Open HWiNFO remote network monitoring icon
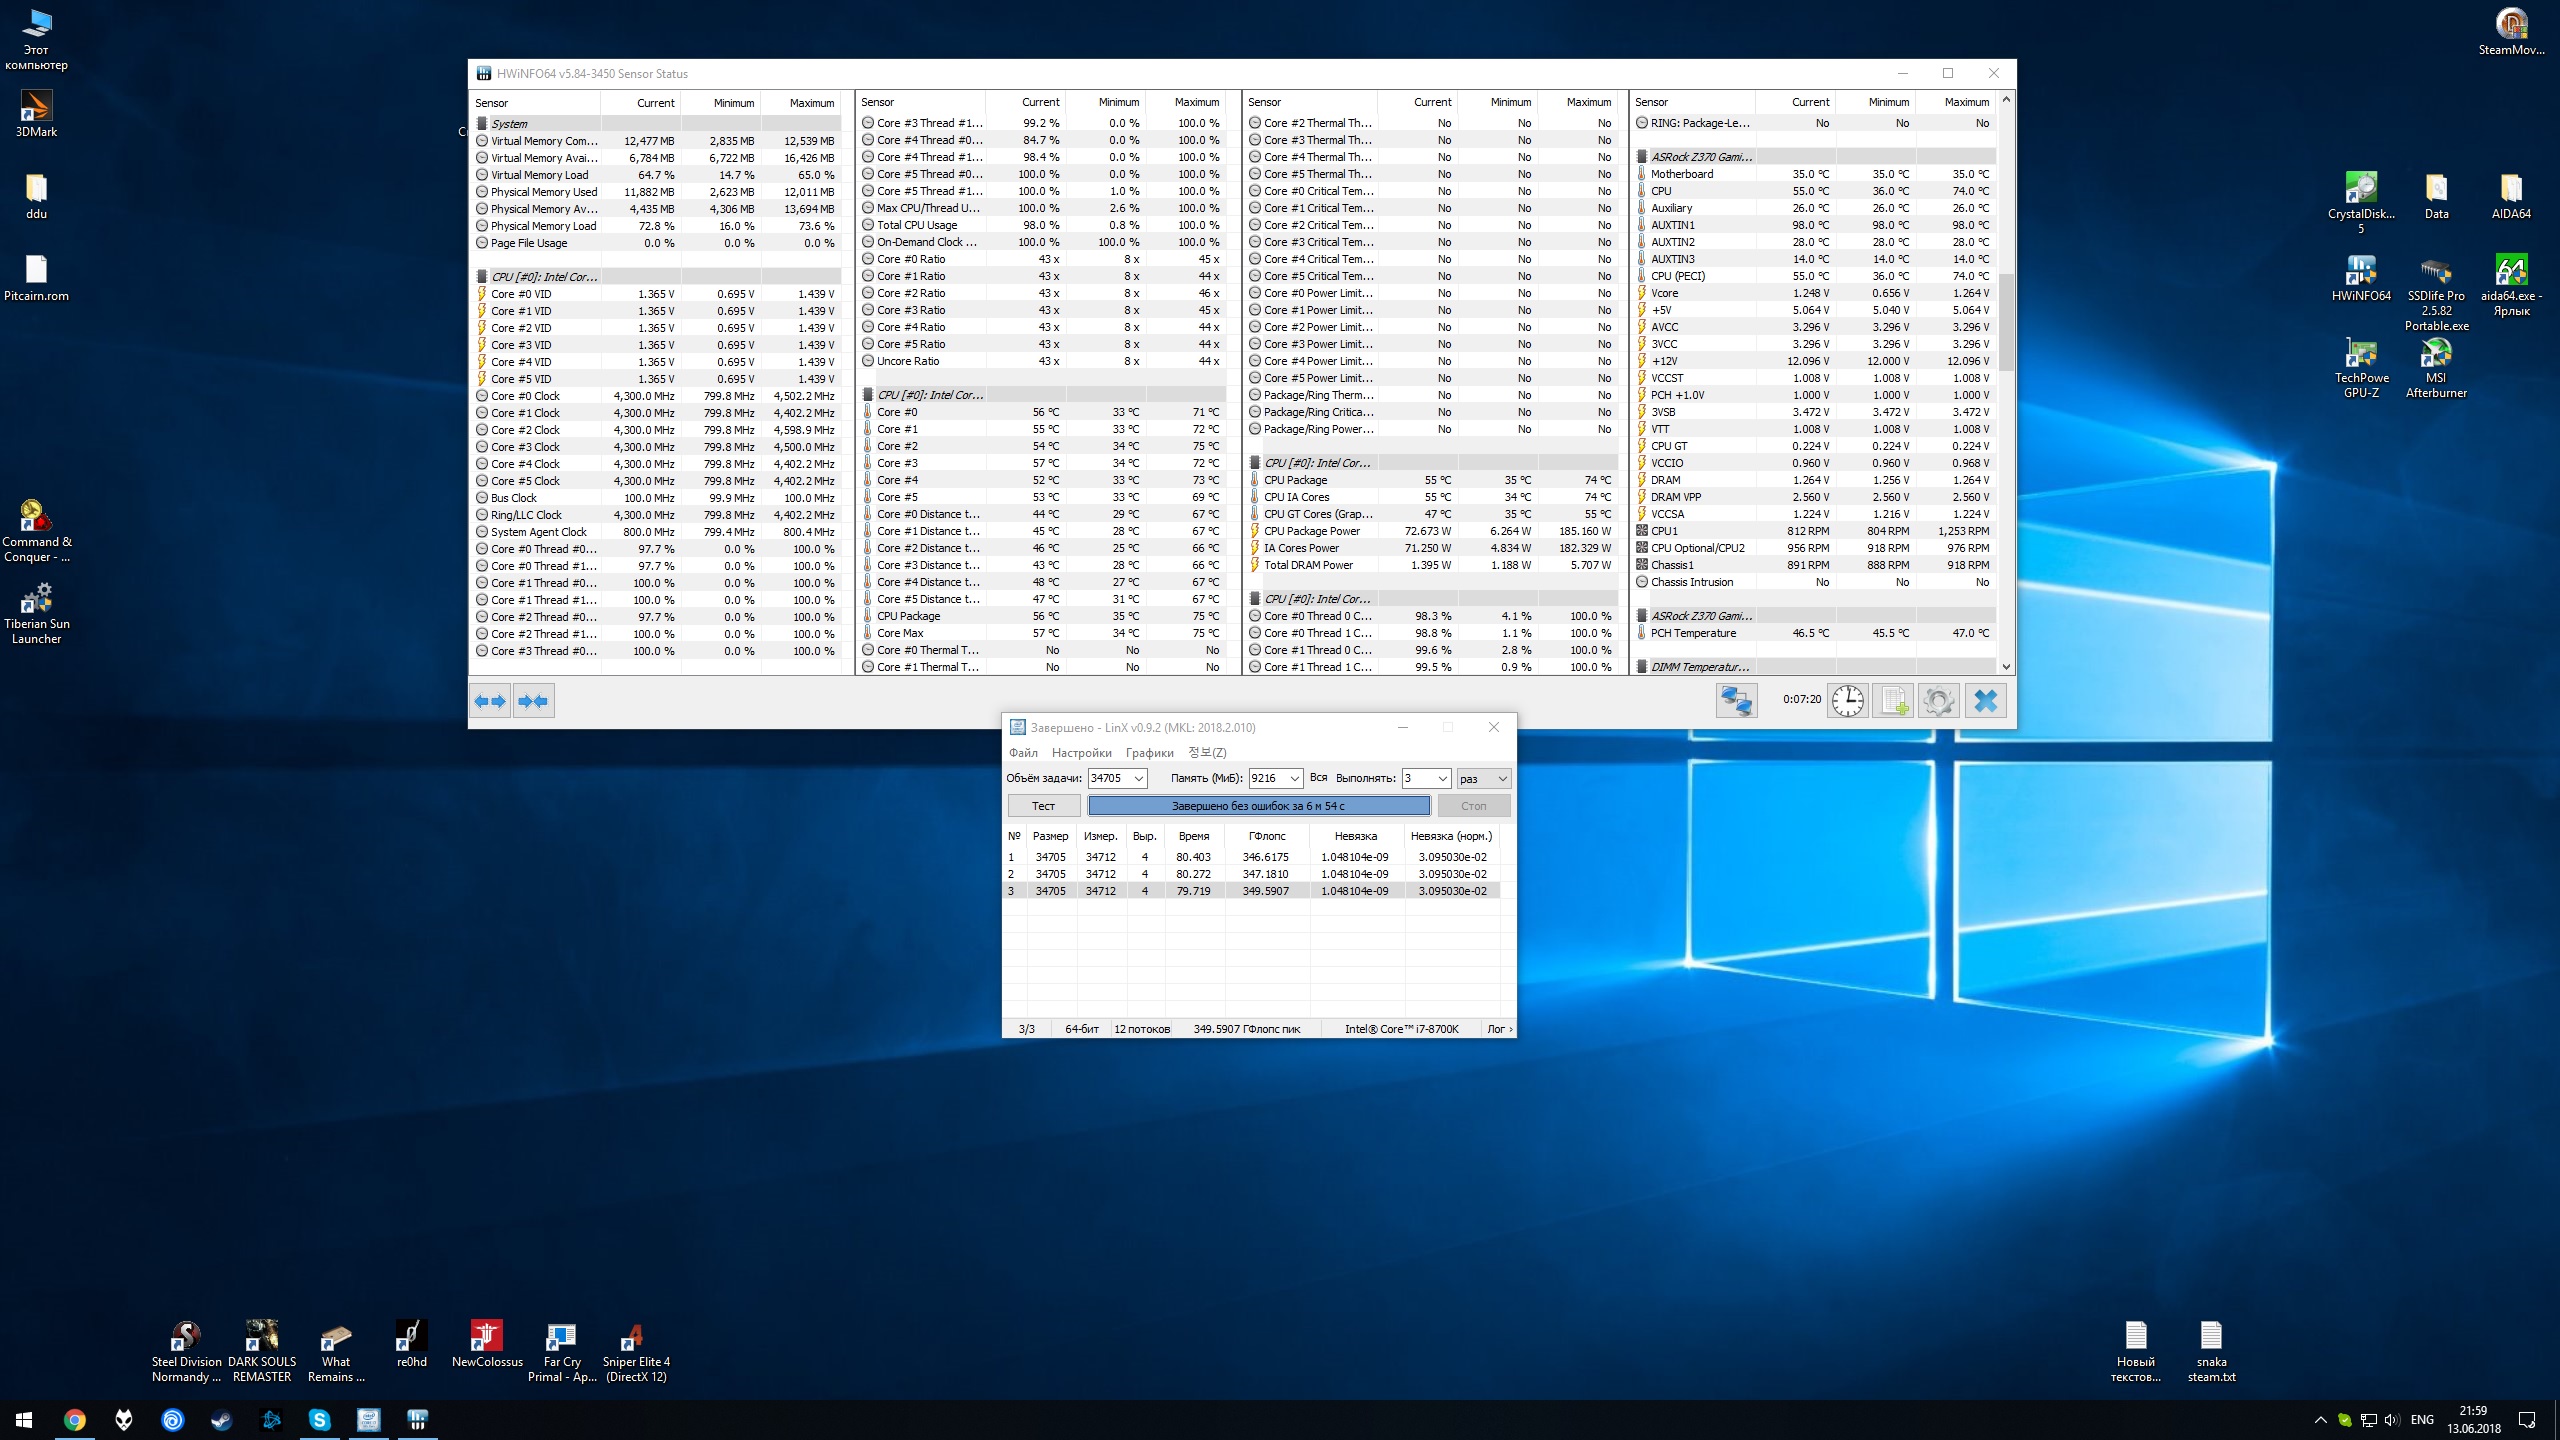Viewport: 2560px width, 1440px height. click(1736, 701)
